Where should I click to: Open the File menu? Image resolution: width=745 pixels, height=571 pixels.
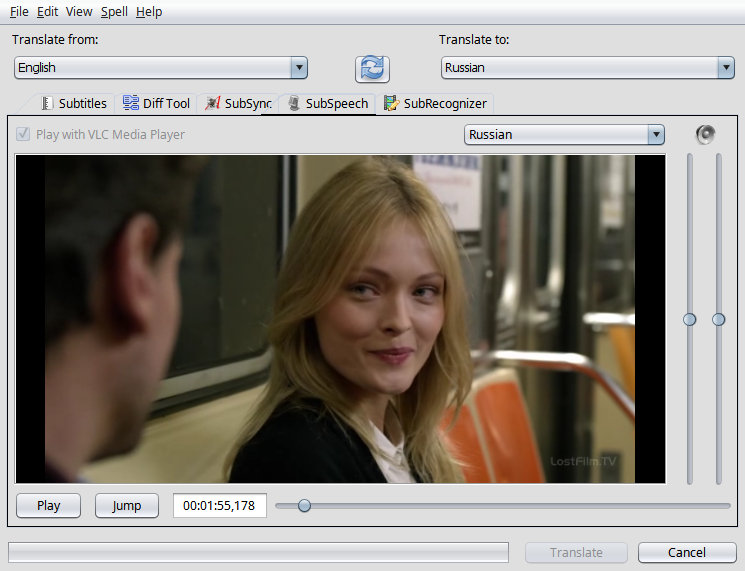coord(19,11)
